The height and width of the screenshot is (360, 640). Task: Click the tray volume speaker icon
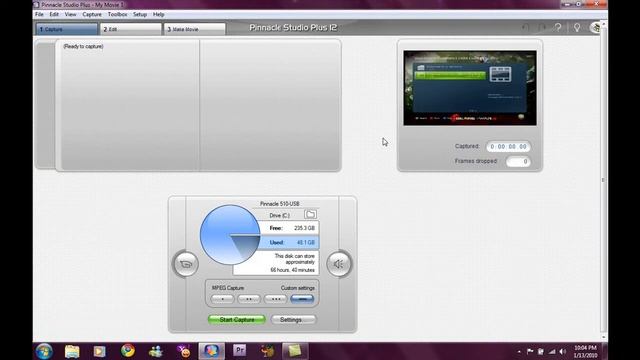(x=563, y=351)
